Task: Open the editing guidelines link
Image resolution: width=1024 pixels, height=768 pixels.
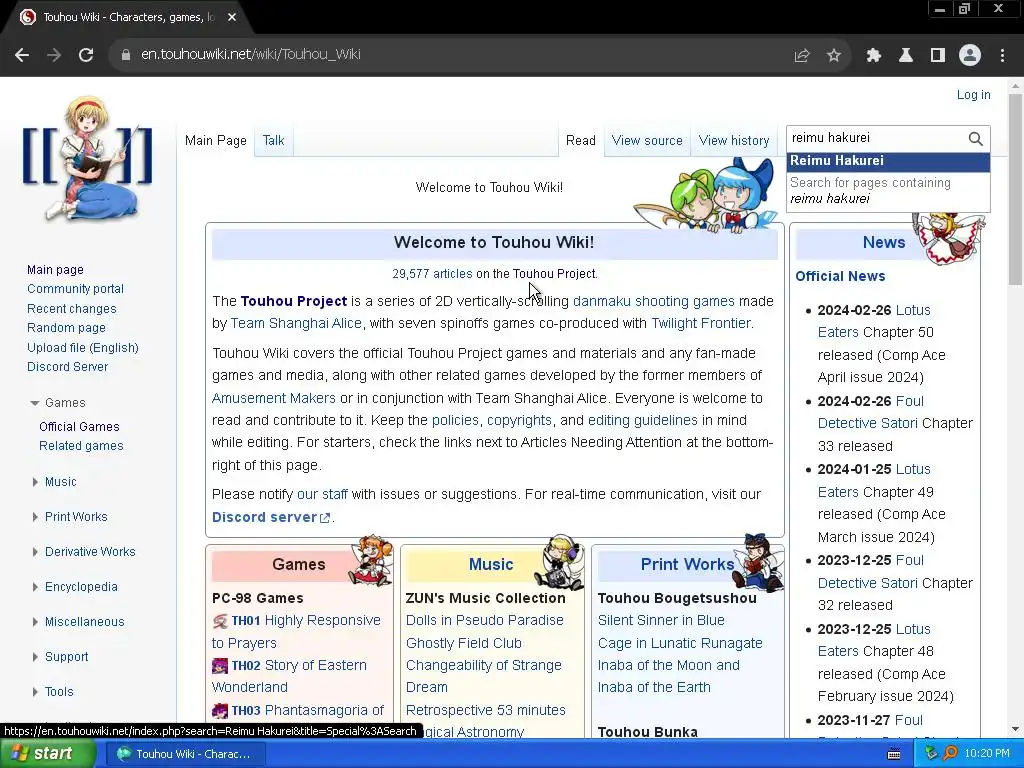Action: pyautogui.click(x=643, y=421)
